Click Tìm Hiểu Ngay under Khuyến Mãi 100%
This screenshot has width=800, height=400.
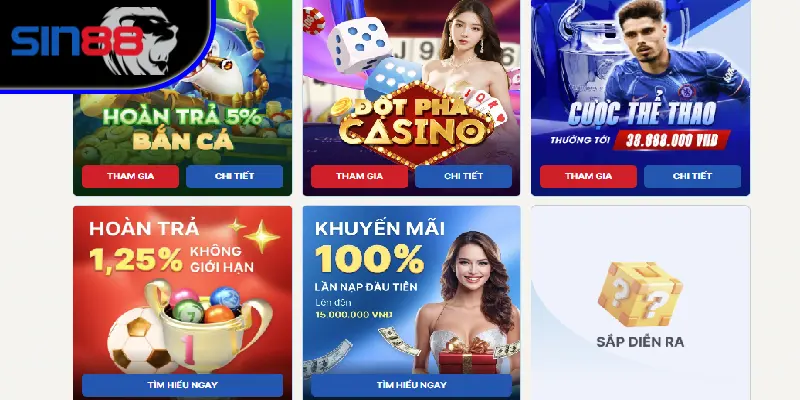pos(411,385)
